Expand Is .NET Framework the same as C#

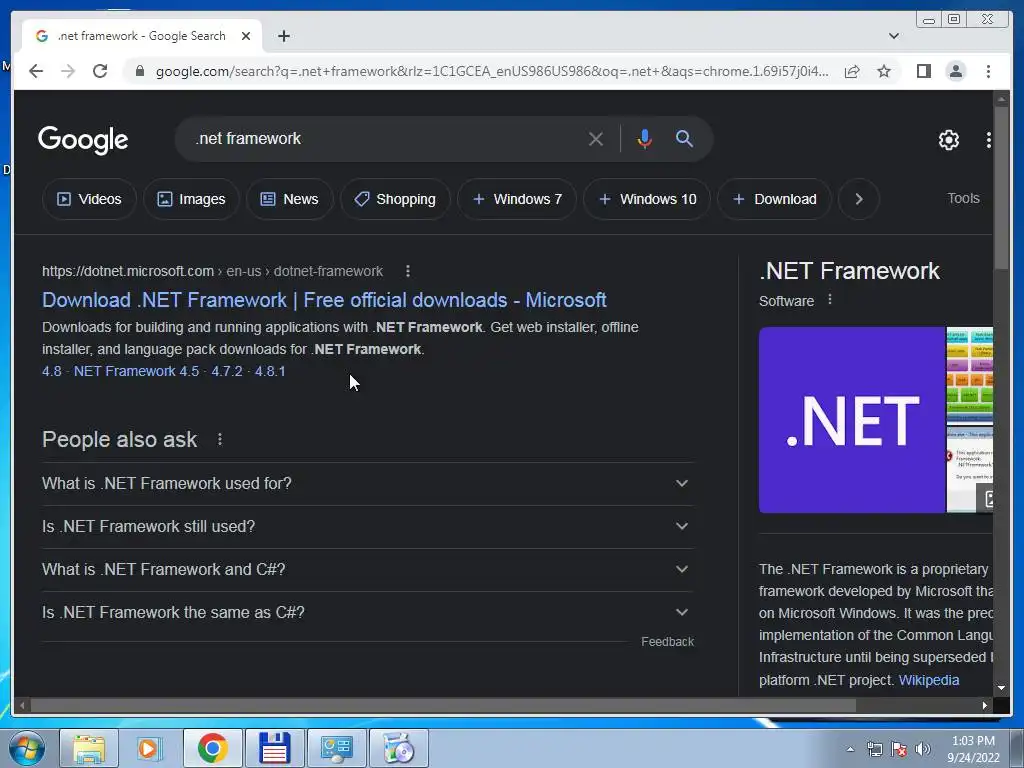click(367, 613)
